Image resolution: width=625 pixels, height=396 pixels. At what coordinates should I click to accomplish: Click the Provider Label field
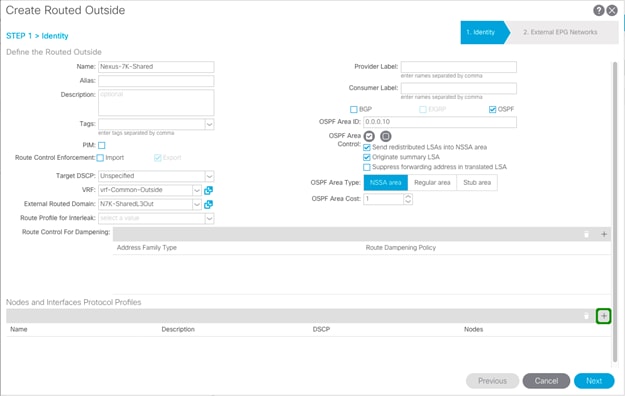(458, 67)
